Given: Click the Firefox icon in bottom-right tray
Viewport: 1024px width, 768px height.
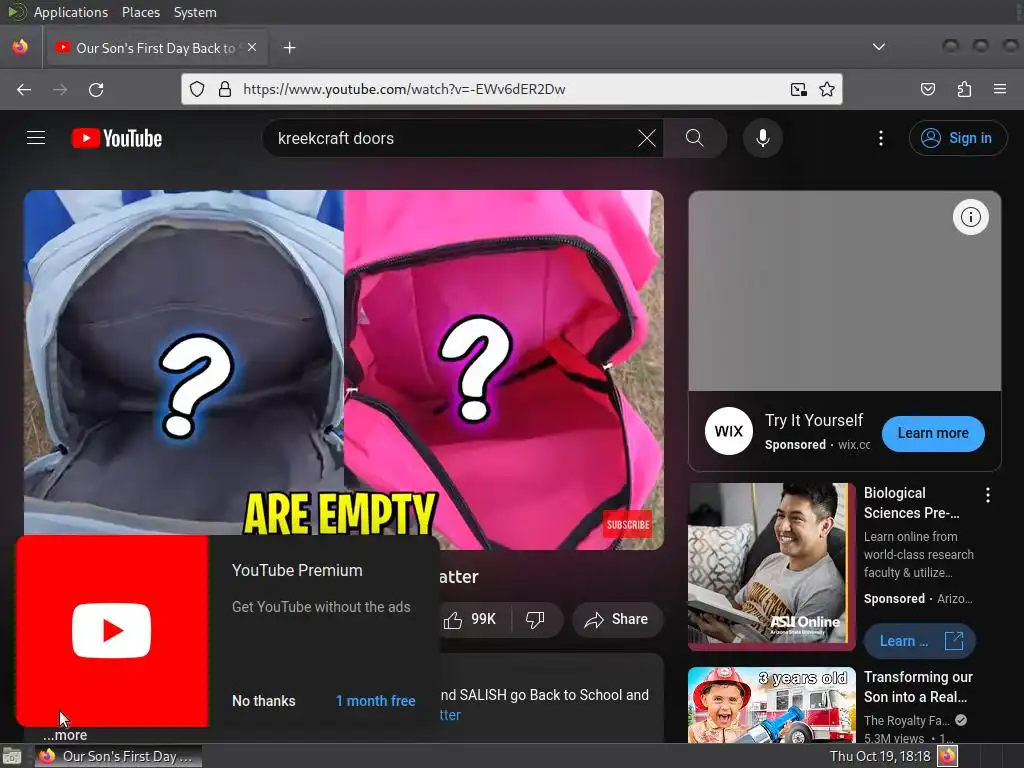Looking at the screenshot, I should 948,756.
